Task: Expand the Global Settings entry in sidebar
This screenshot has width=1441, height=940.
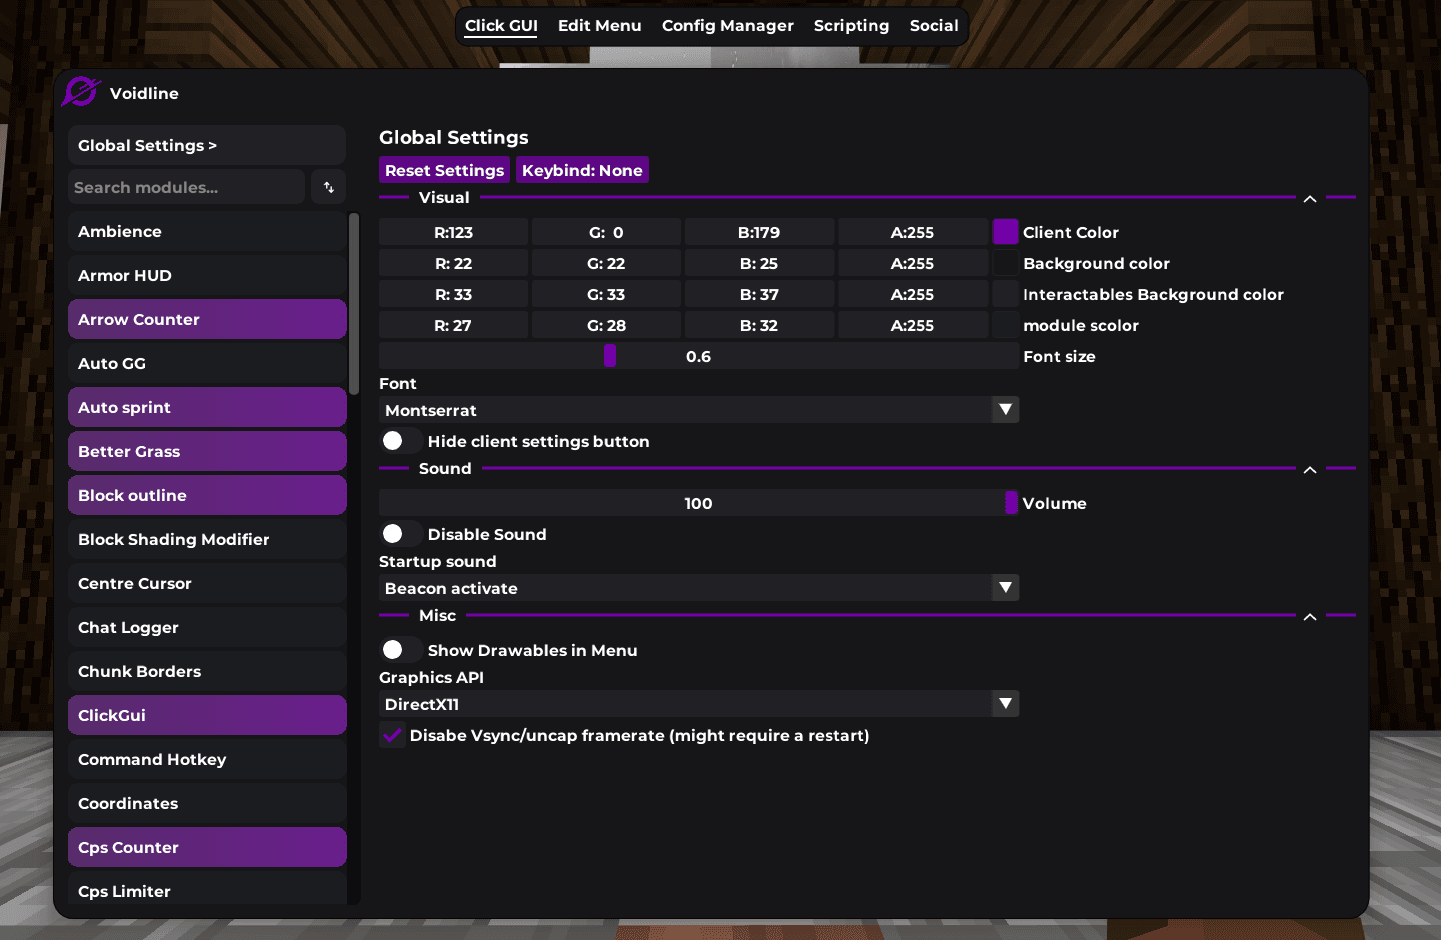Action: coord(207,145)
